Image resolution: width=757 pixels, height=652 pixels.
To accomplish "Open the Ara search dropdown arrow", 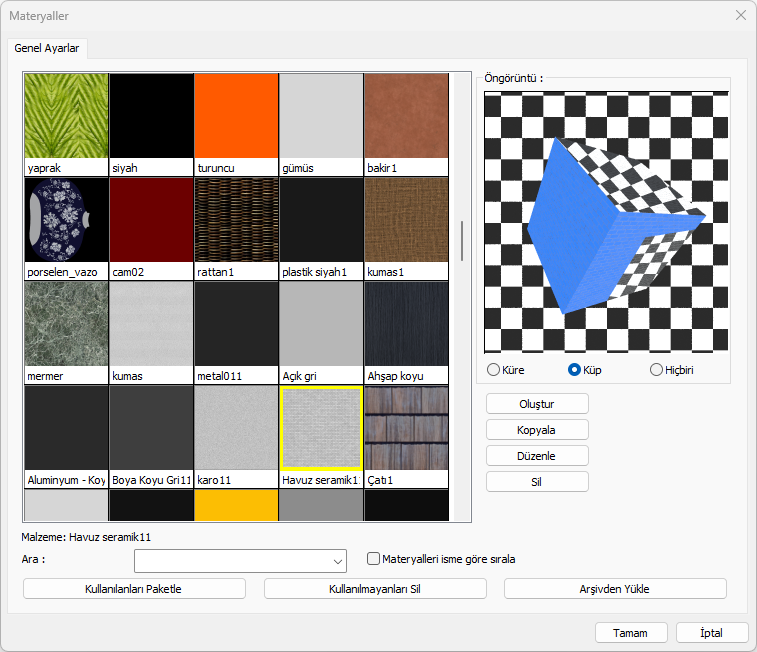I will (338, 561).
